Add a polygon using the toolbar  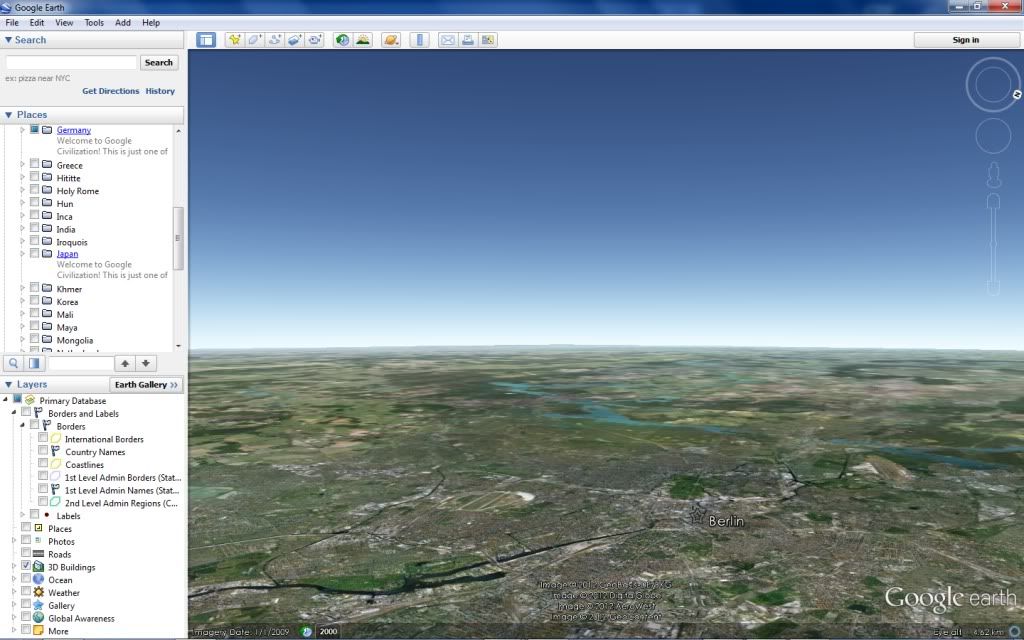(255, 40)
